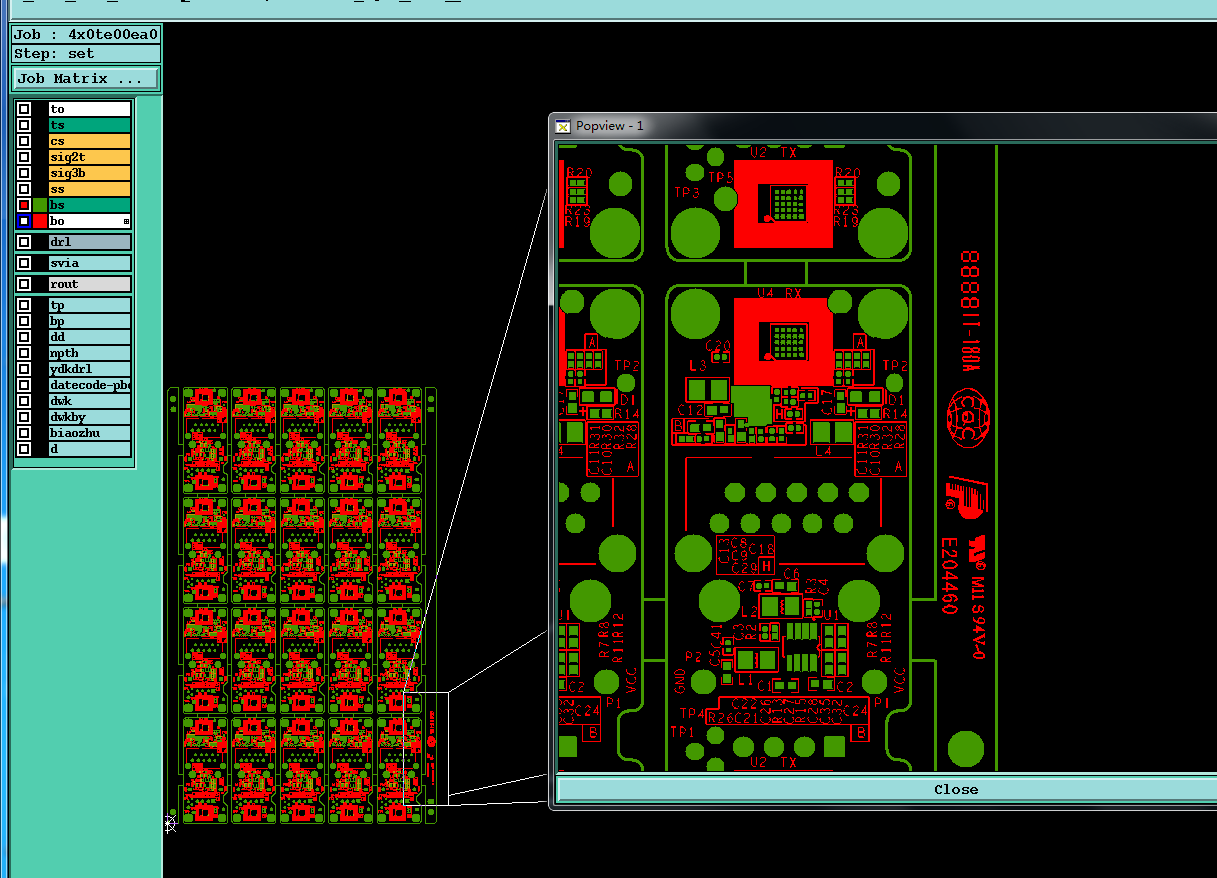Show the drl layer via its checkbox
The width and height of the screenshot is (1217, 878).
point(24,242)
